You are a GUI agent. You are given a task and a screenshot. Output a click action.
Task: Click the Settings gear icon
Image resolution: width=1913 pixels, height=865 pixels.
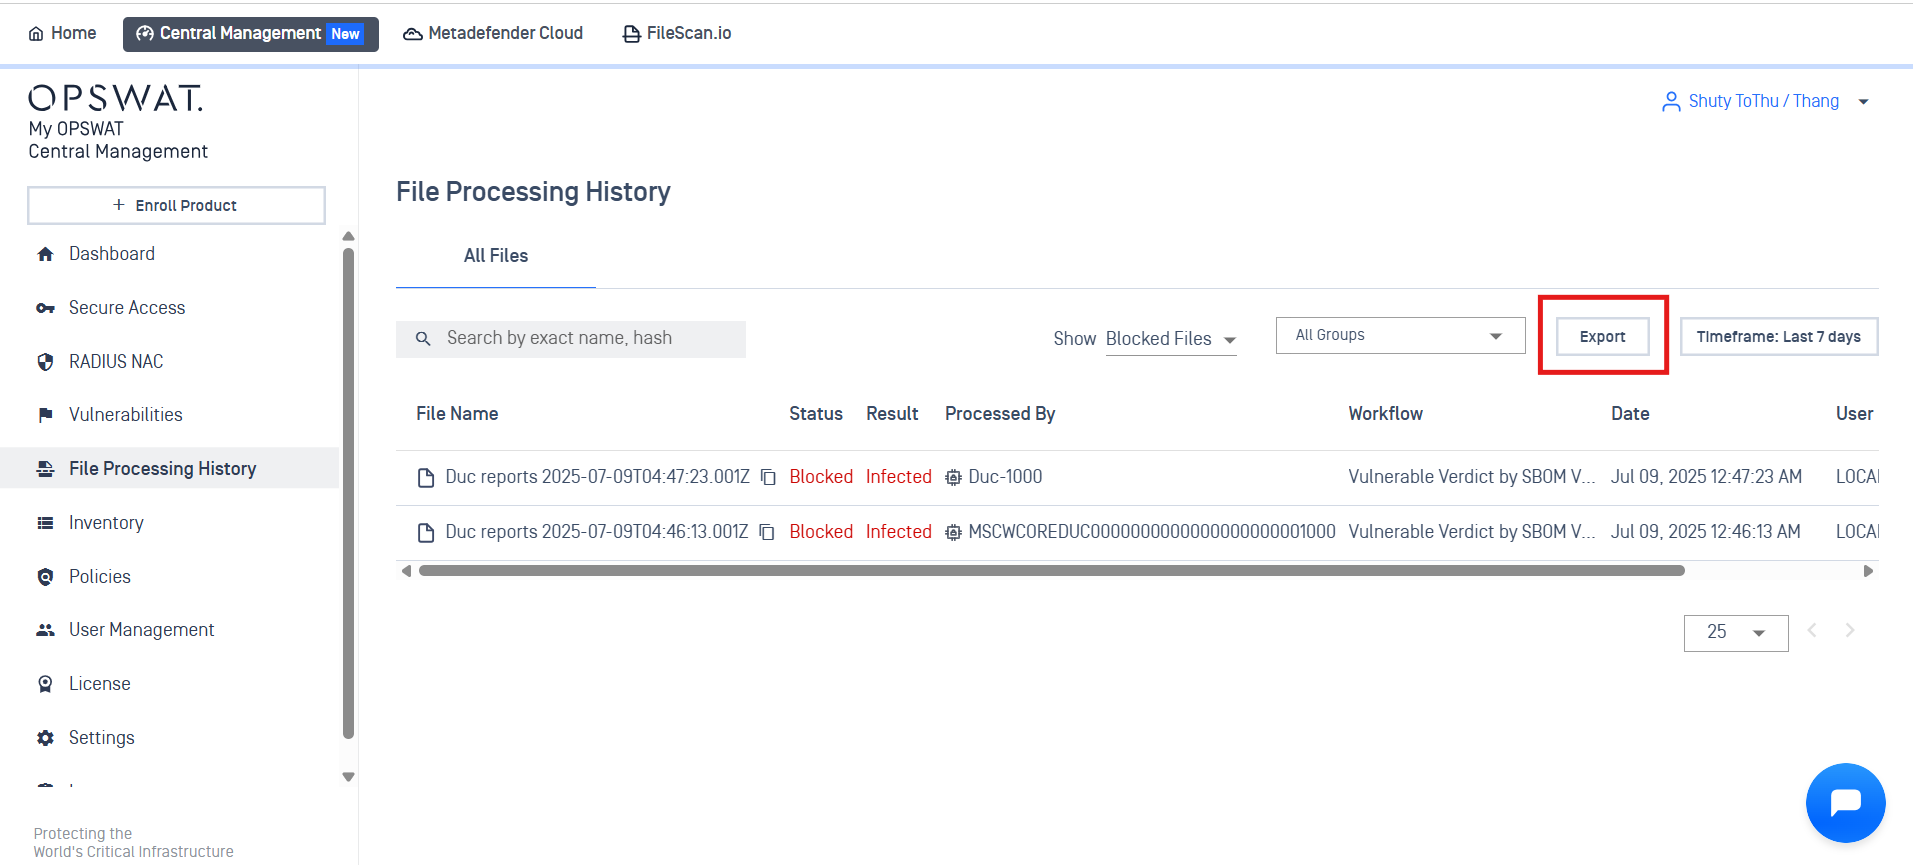pos(45,738)
